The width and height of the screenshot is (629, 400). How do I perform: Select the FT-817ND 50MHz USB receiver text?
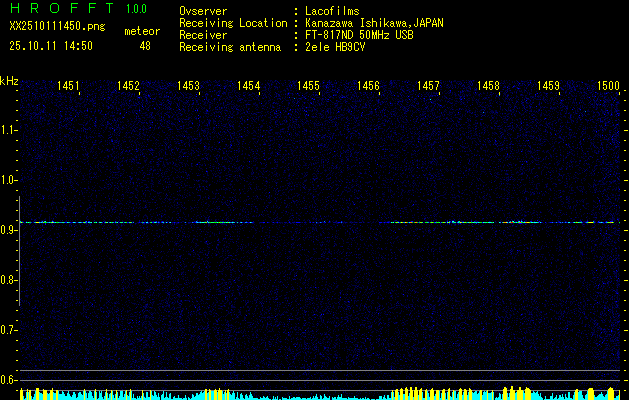point(359,34)
